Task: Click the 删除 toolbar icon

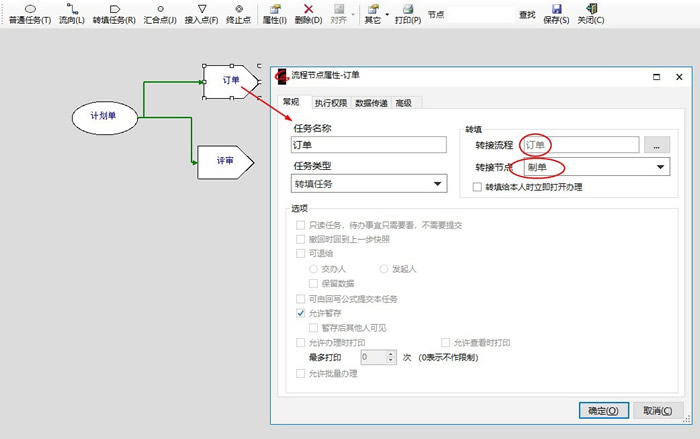Action: pos(308,13)
